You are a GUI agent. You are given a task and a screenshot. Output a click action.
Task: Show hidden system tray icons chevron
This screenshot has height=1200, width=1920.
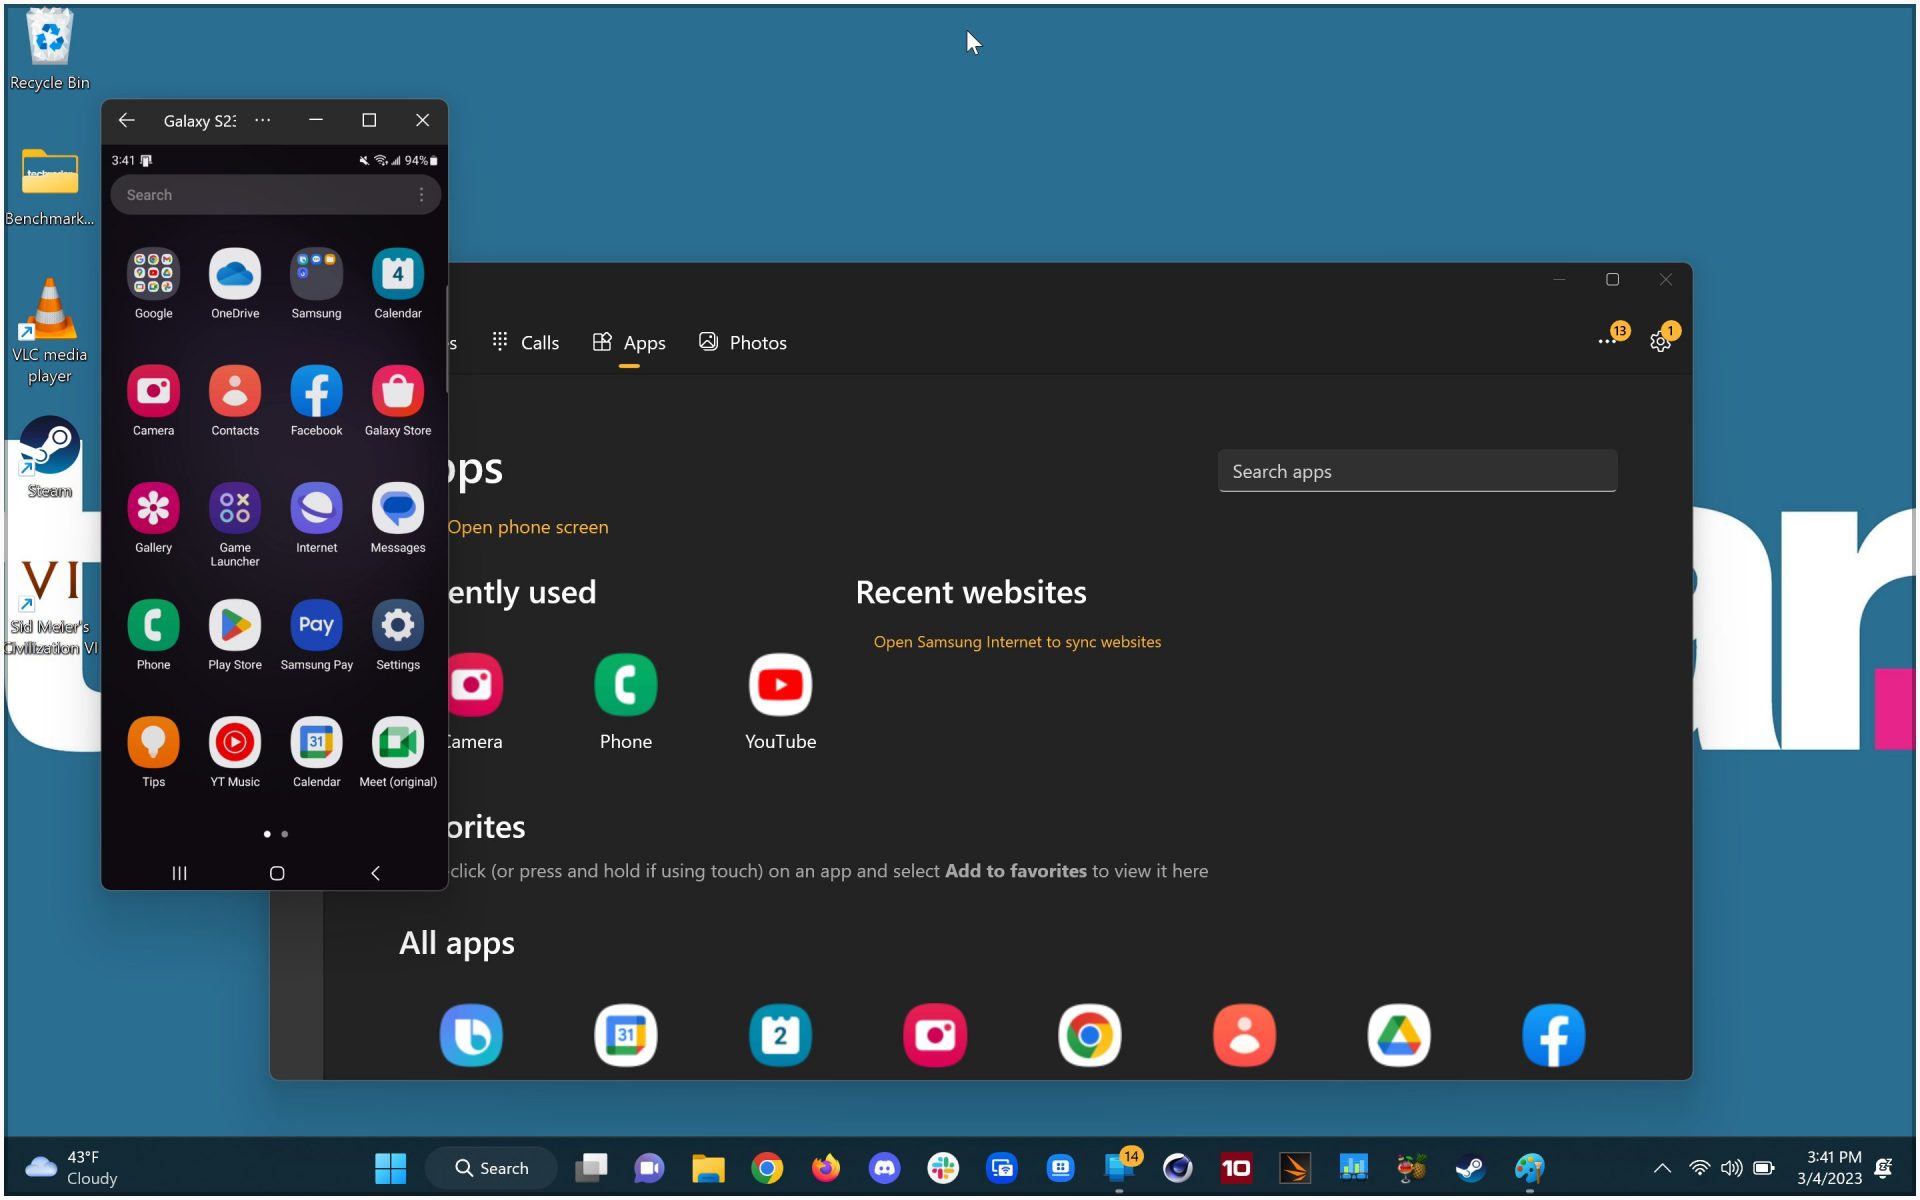coord(1662,1168)
